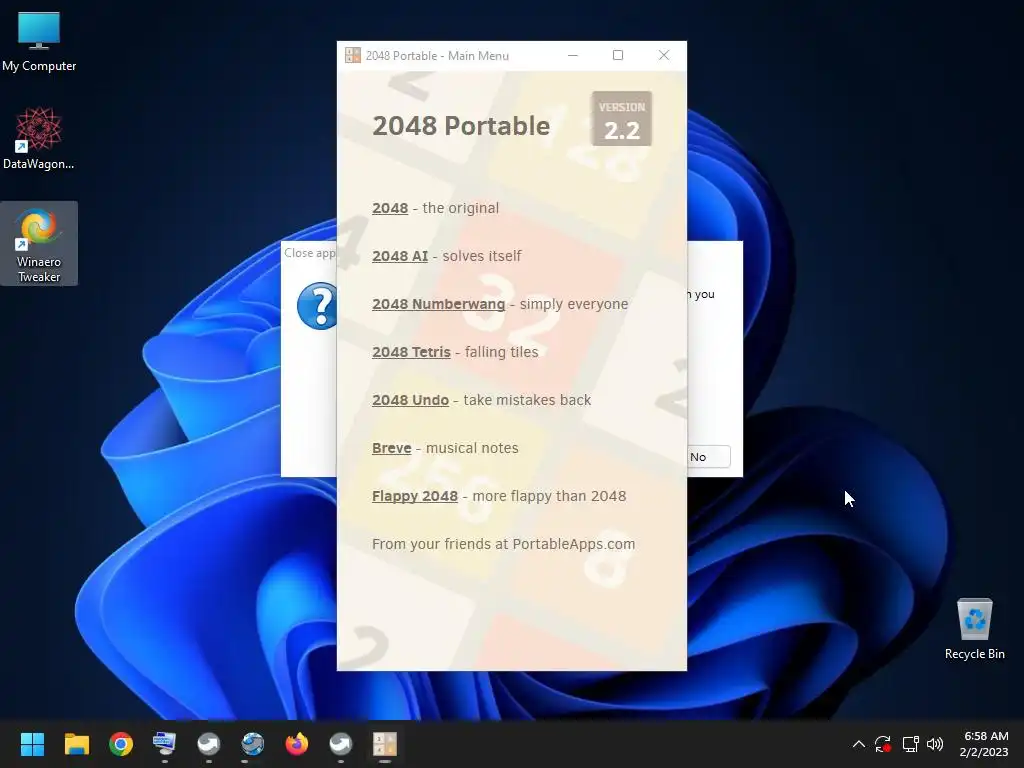Launch Breve musical notes game
1024x768 pixels.
click(391, 448)
